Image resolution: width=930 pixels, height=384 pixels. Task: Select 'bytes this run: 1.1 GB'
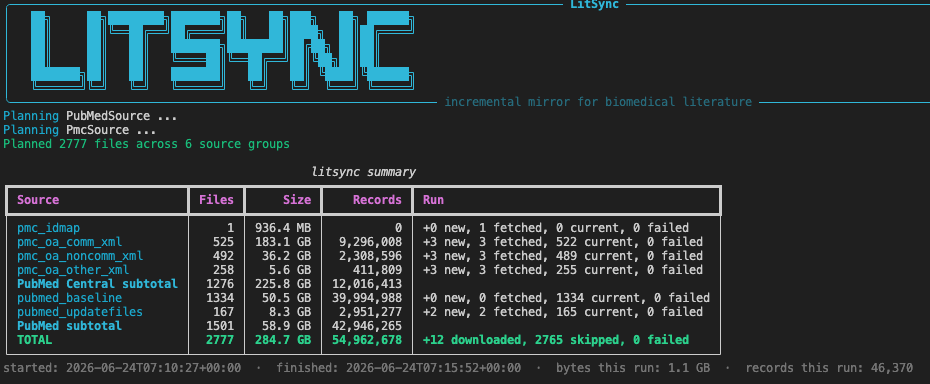point(633,368)
